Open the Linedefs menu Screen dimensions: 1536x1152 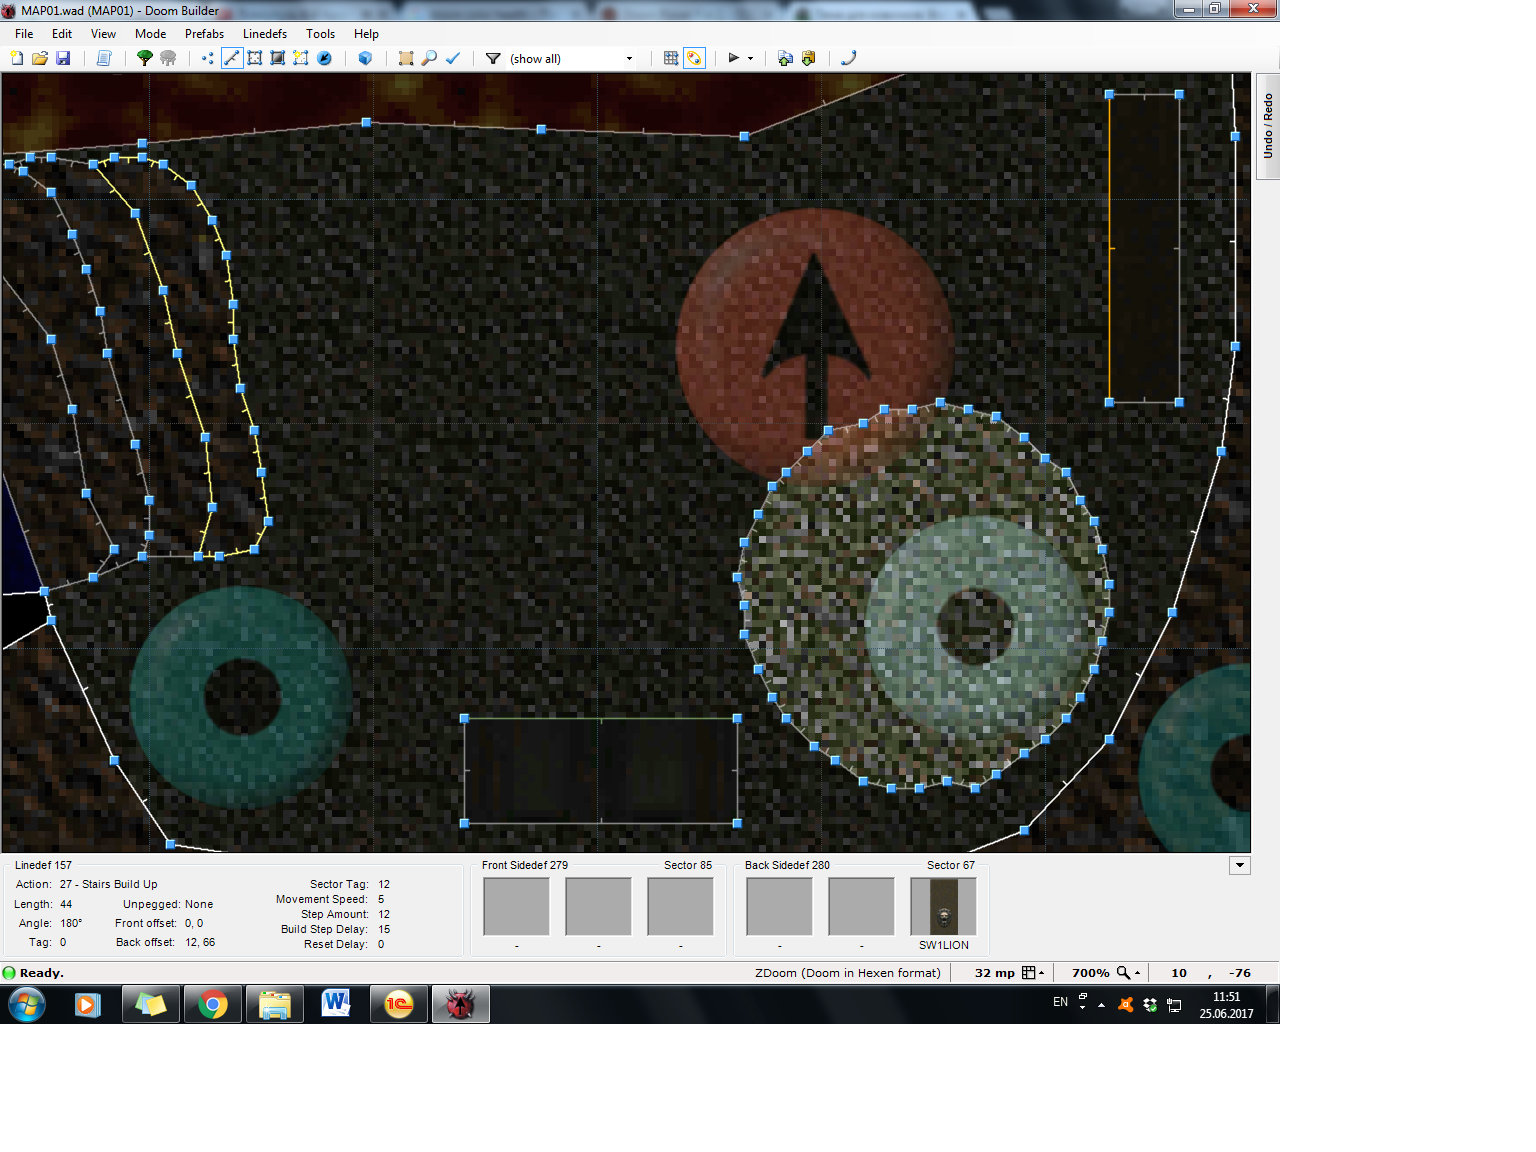point(265,34)
